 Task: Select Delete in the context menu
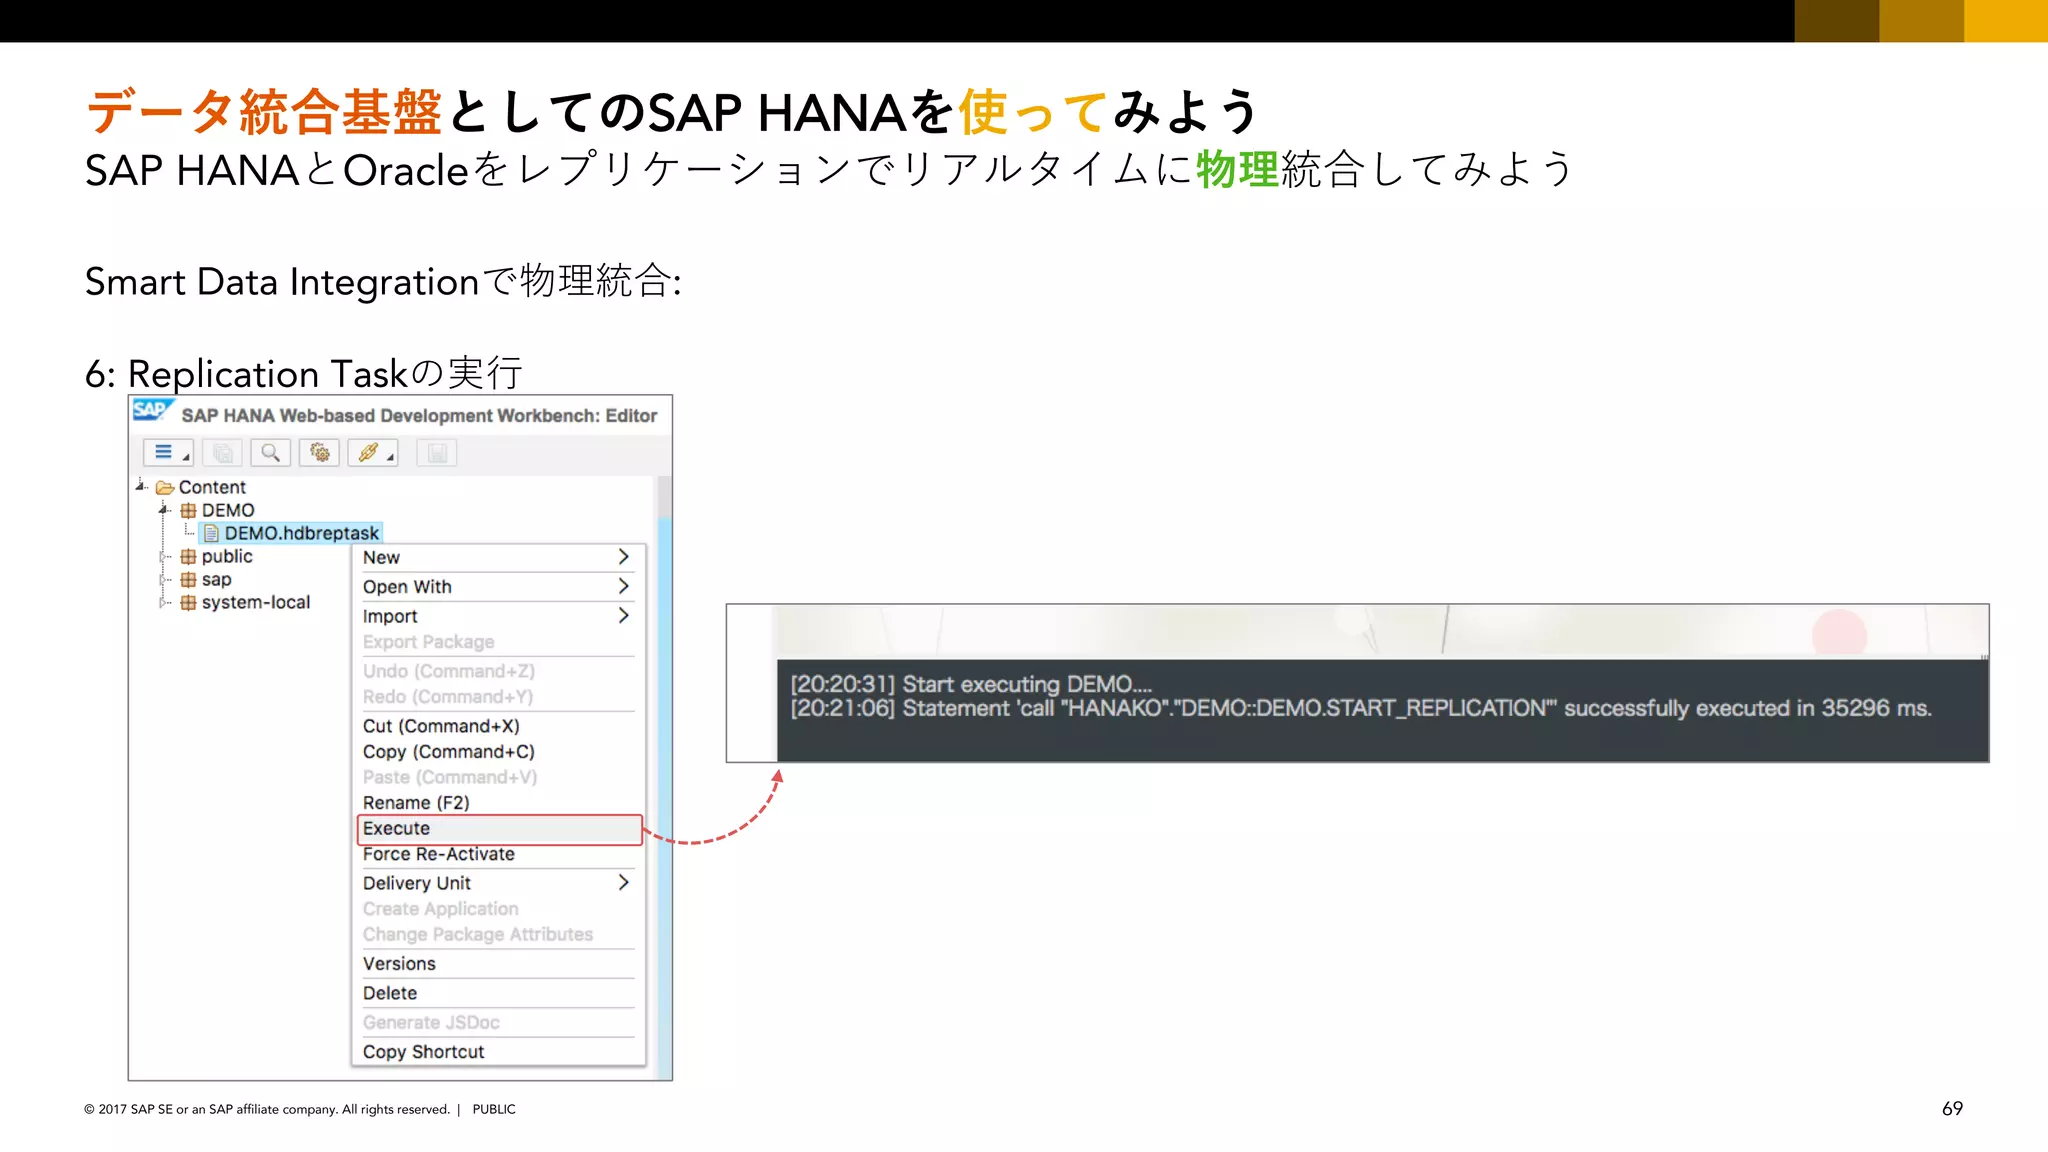[x=498, y=994]
